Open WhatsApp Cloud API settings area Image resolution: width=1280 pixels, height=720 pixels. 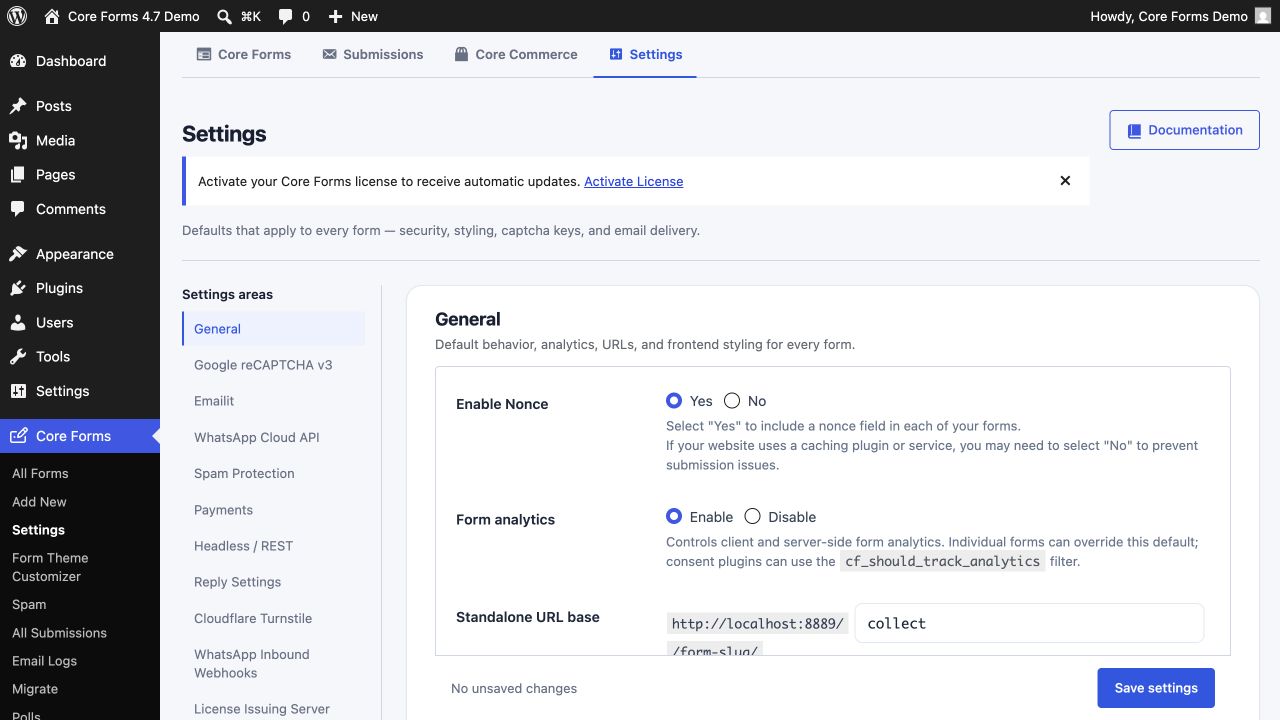(x=274, y=437)
